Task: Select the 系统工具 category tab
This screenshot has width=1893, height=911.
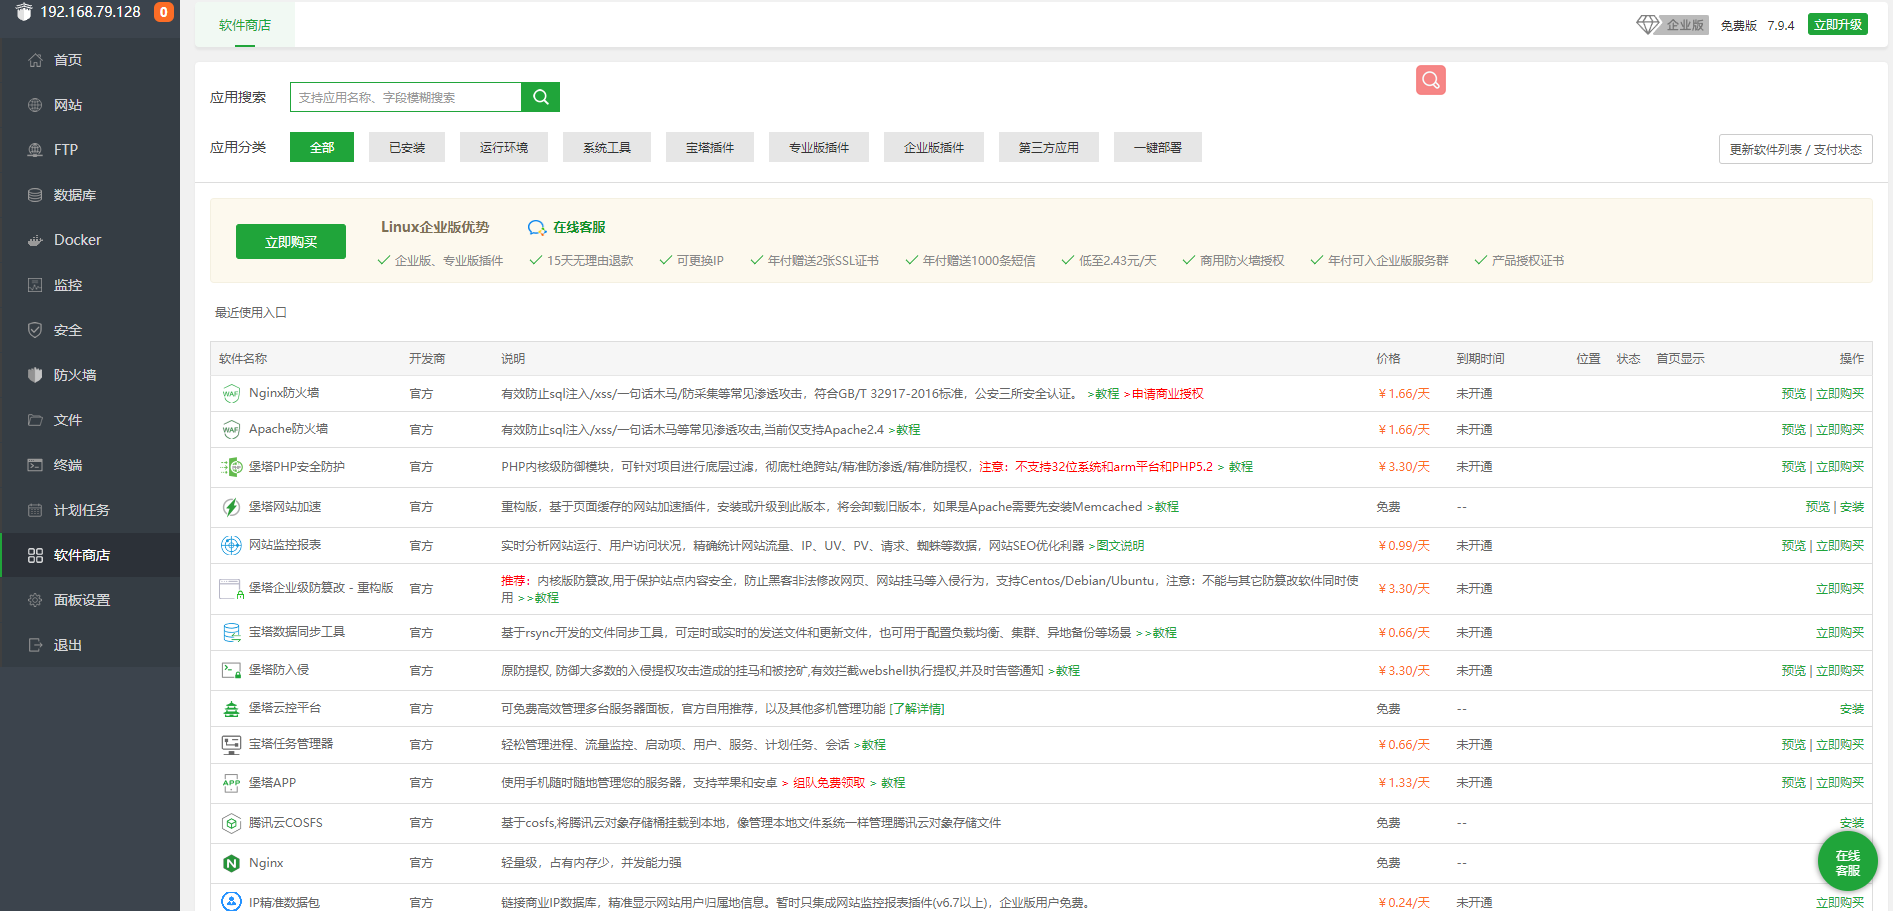Action: [x=607, y=147]
